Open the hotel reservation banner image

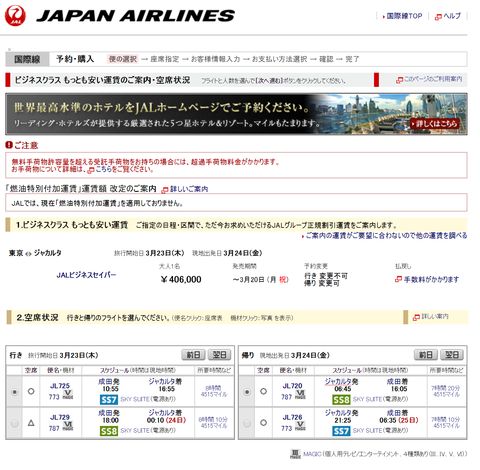pyautogui.click(x=236, y=114)
